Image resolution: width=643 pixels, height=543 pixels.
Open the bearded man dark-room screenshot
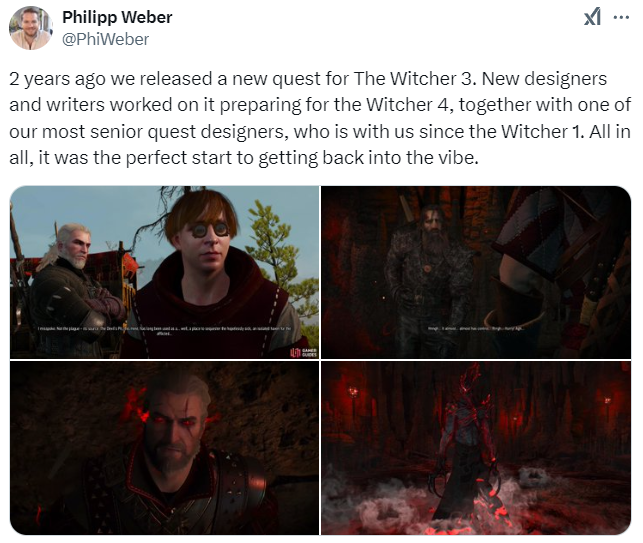point(476,272)
